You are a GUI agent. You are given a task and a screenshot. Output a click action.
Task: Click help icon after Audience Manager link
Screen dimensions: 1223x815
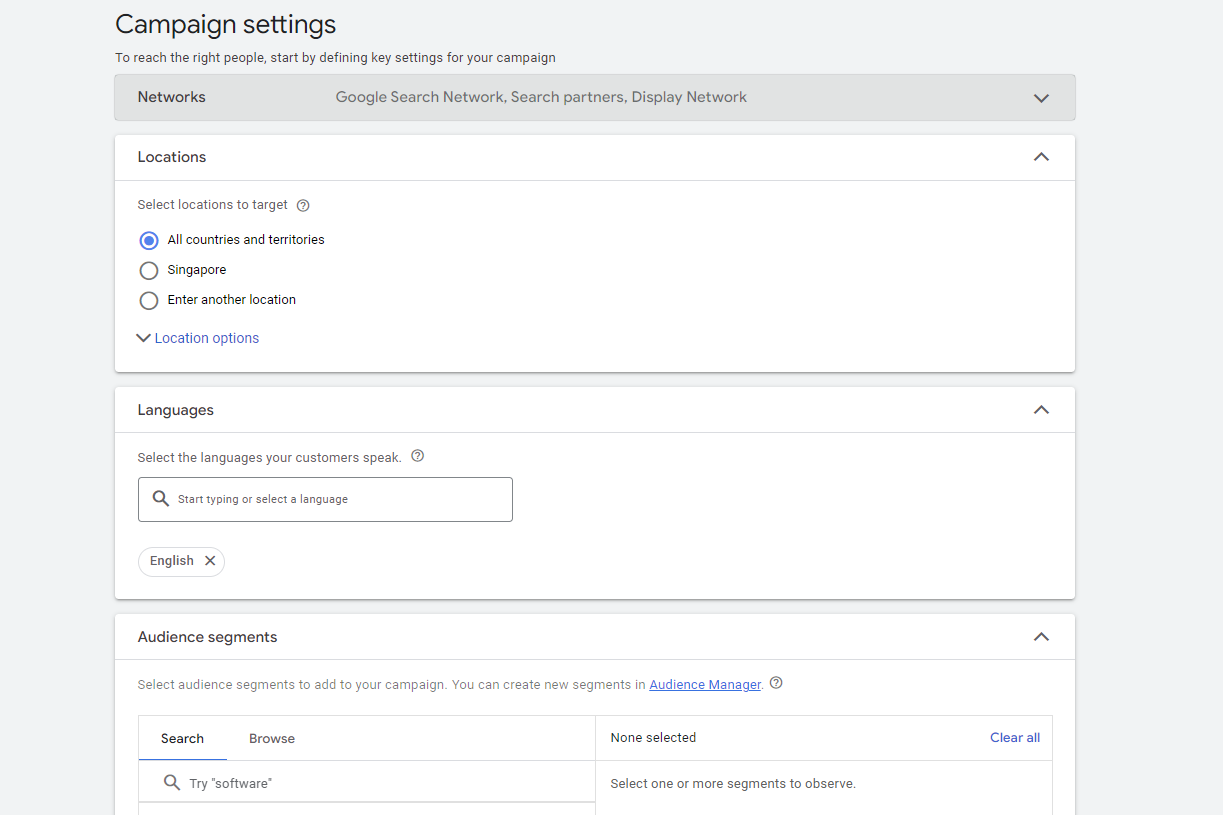coord(776,684)
